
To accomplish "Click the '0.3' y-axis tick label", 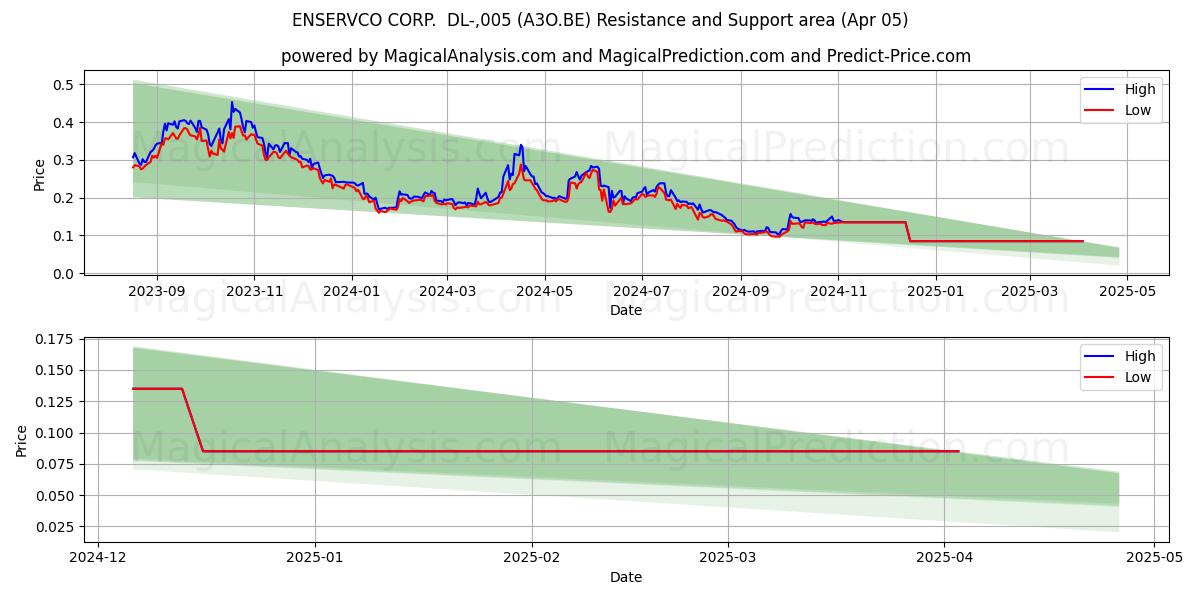I will (63, 161).
